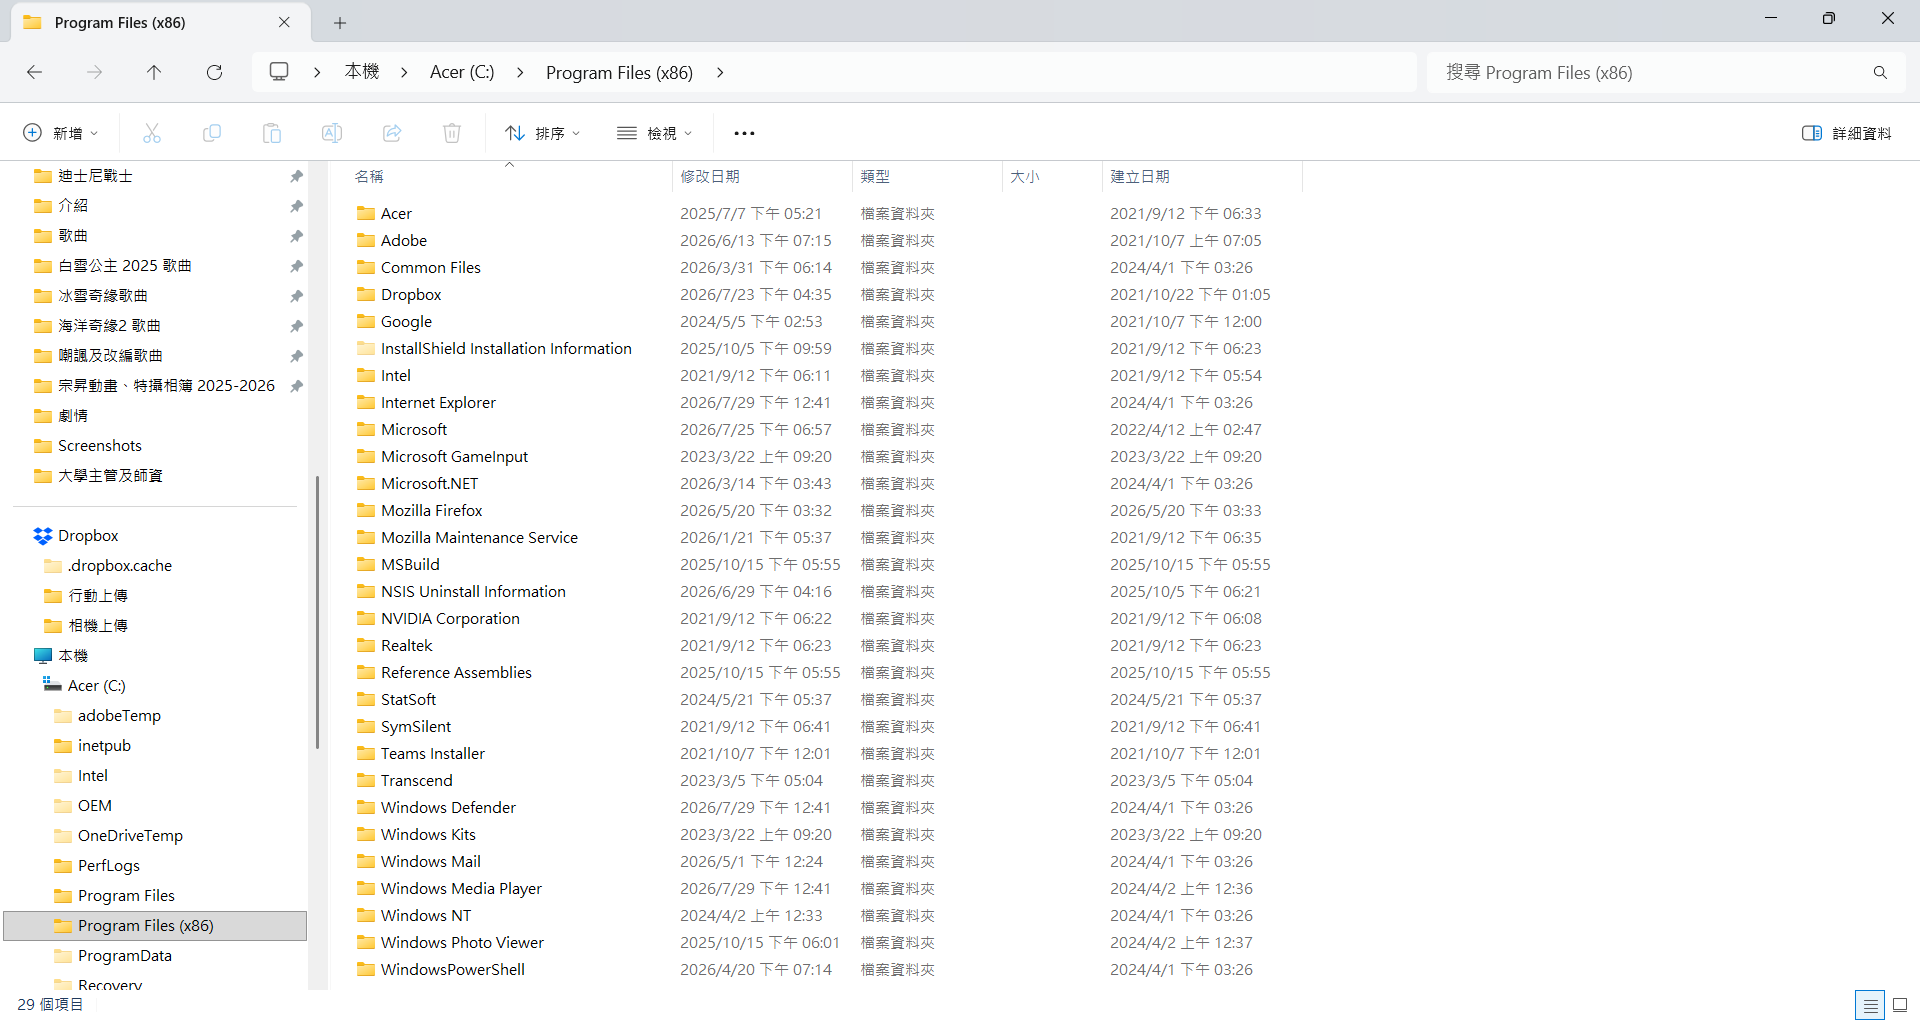Select the Realtek folder row
Screen dimensions: 1920x1020
824,645
